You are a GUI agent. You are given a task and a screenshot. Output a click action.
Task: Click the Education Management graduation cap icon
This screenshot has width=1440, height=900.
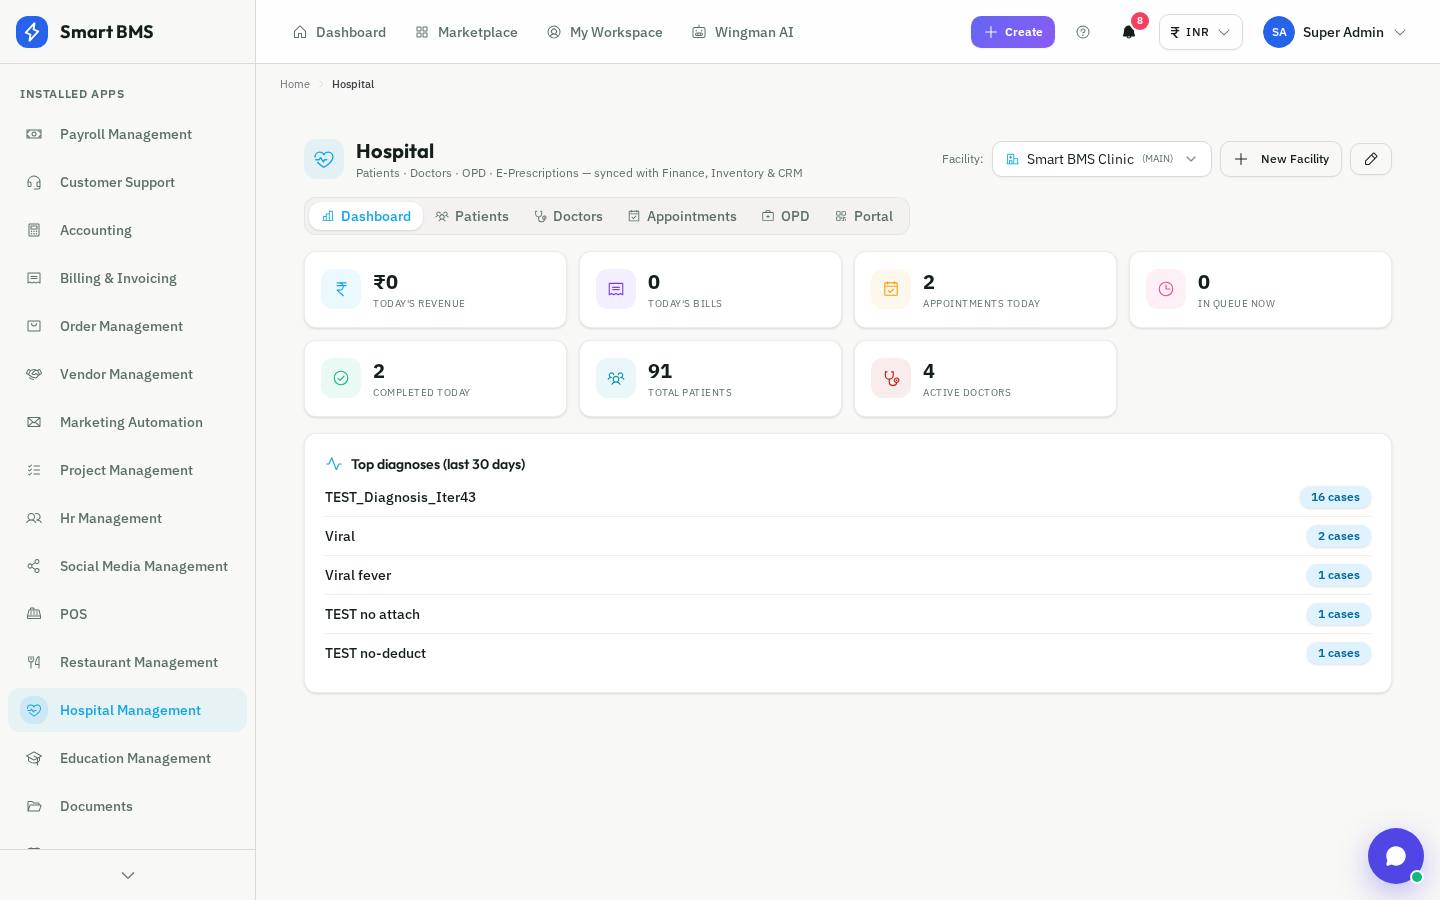34,758
